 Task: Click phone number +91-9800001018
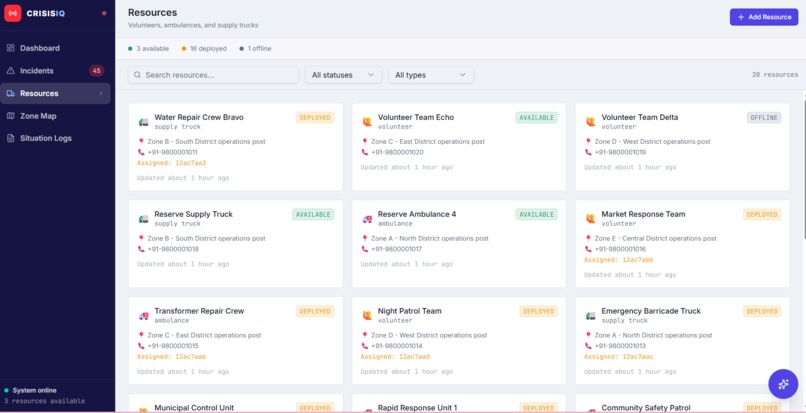(172, 249)
